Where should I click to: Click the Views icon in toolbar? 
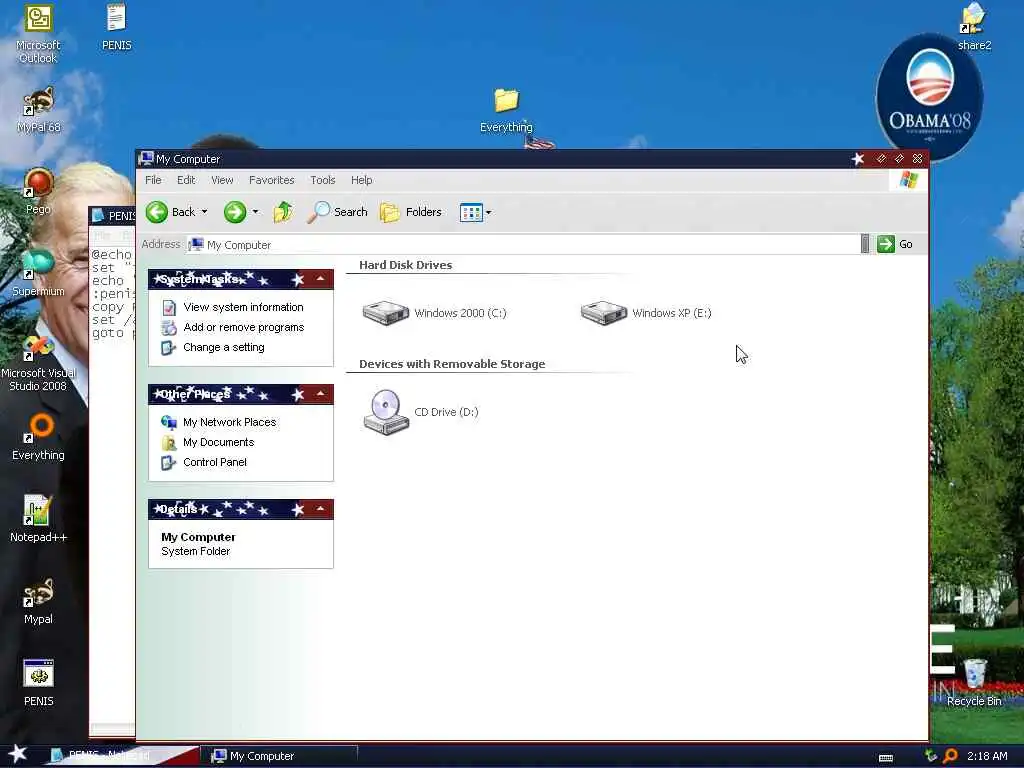coord(471,212)
